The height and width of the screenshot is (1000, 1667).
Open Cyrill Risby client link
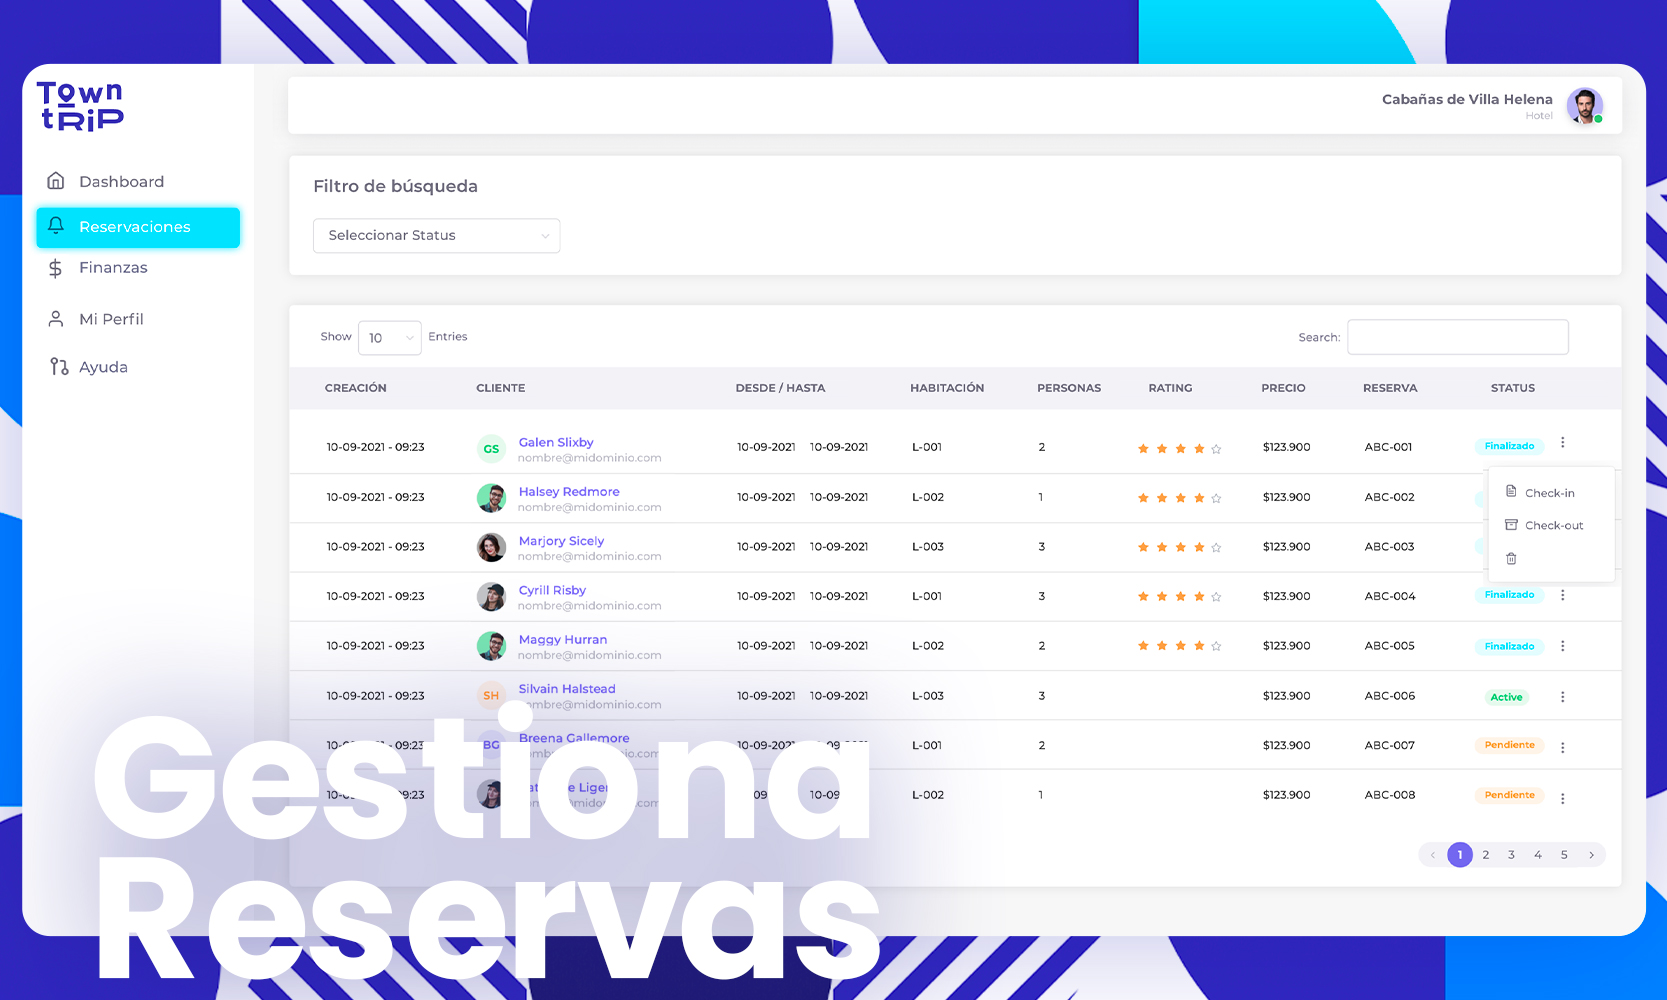tap(552, 590)
